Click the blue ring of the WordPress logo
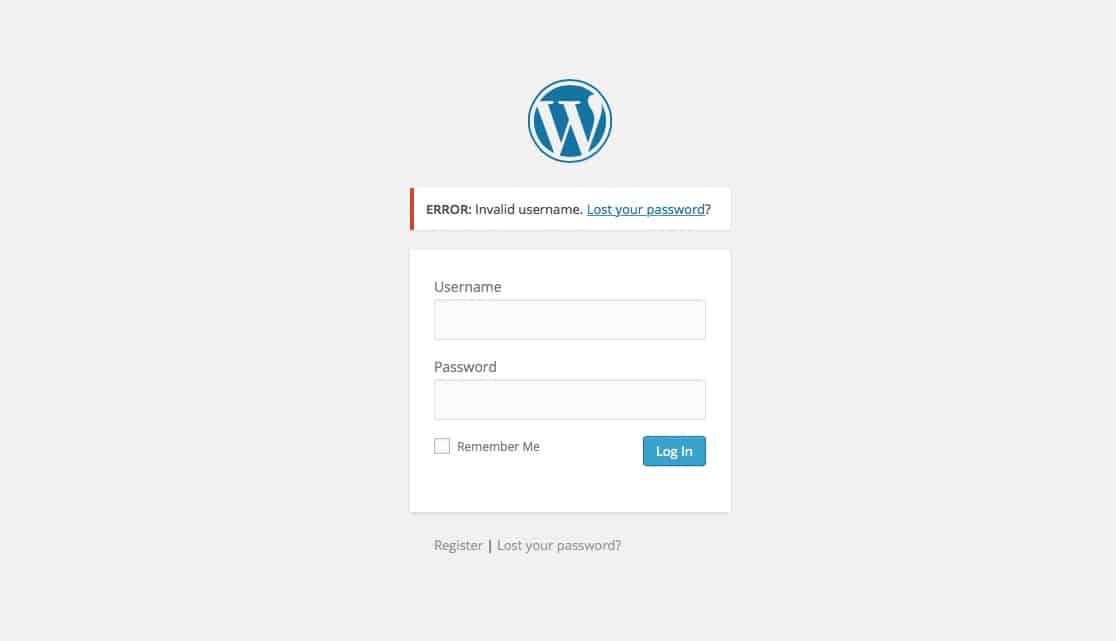The width and height of the screenshot is (1116, 641). tap(569, 81)
